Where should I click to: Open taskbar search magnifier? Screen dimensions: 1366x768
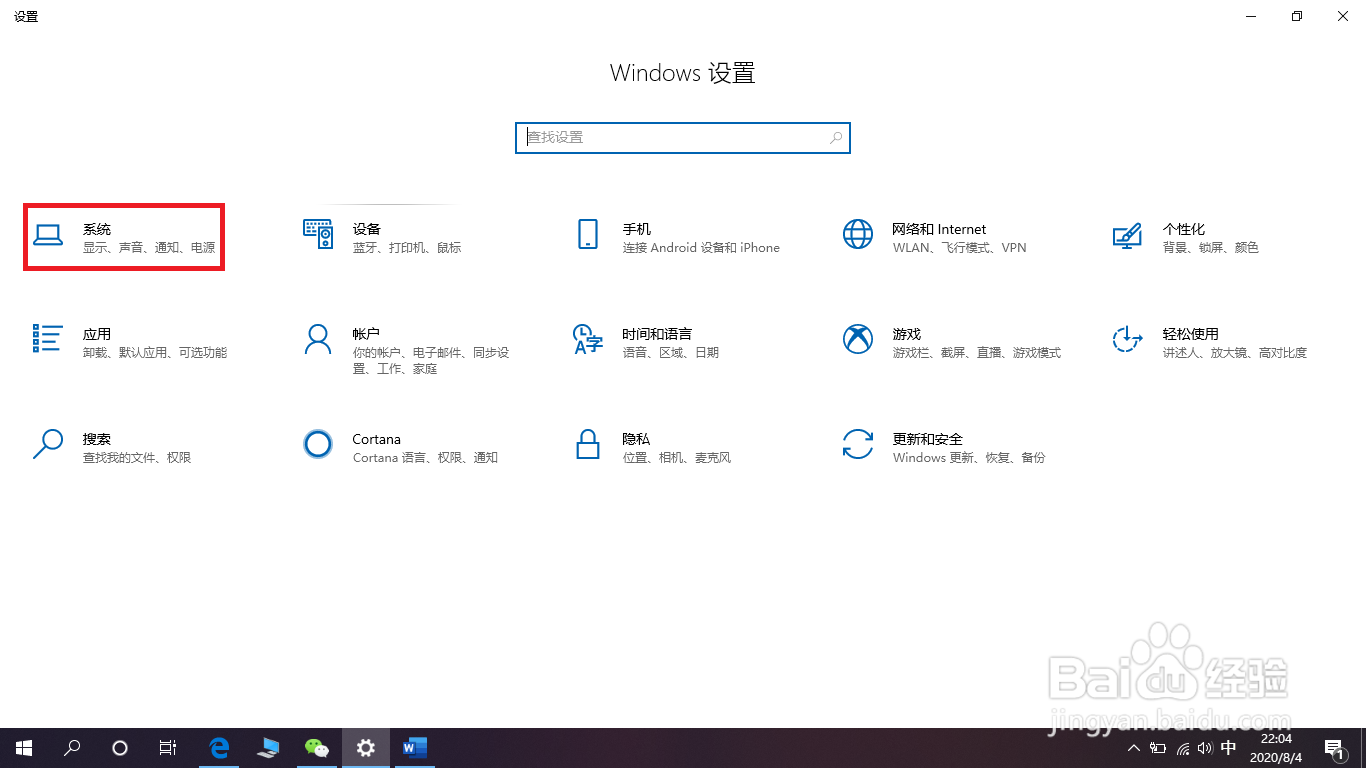pos(72,747)
